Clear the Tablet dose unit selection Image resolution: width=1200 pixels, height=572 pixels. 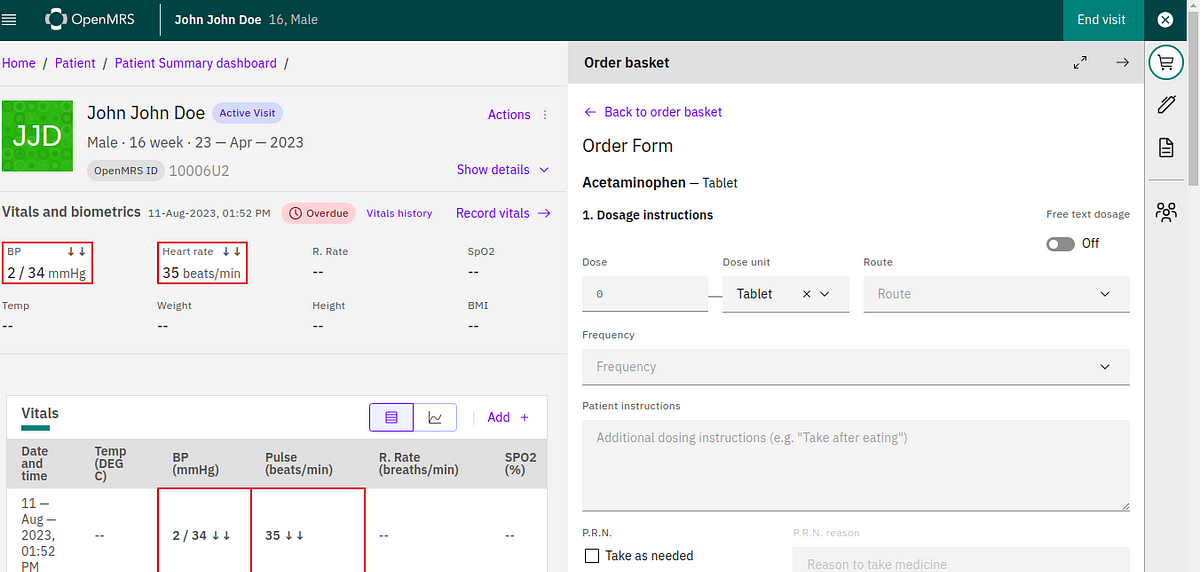[807, 294]
